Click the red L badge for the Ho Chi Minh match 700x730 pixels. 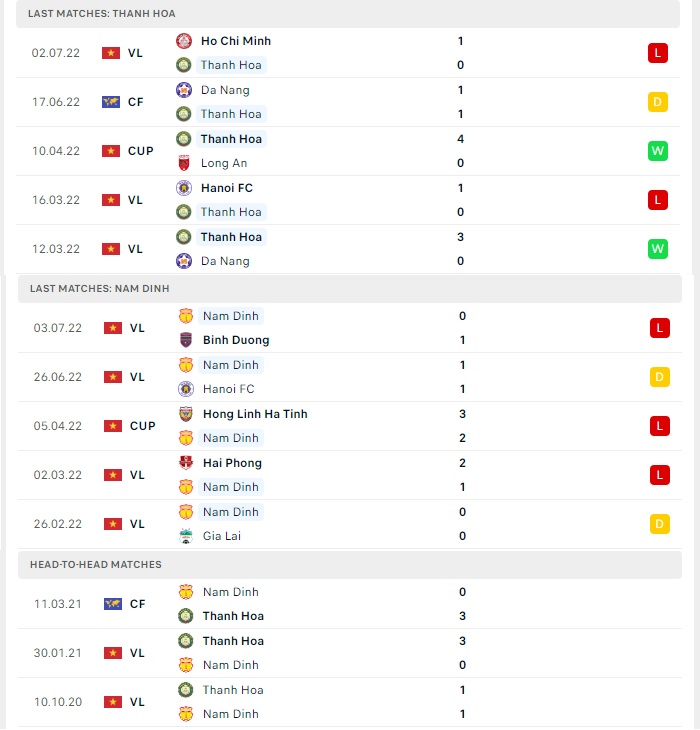tap(658, 53)
